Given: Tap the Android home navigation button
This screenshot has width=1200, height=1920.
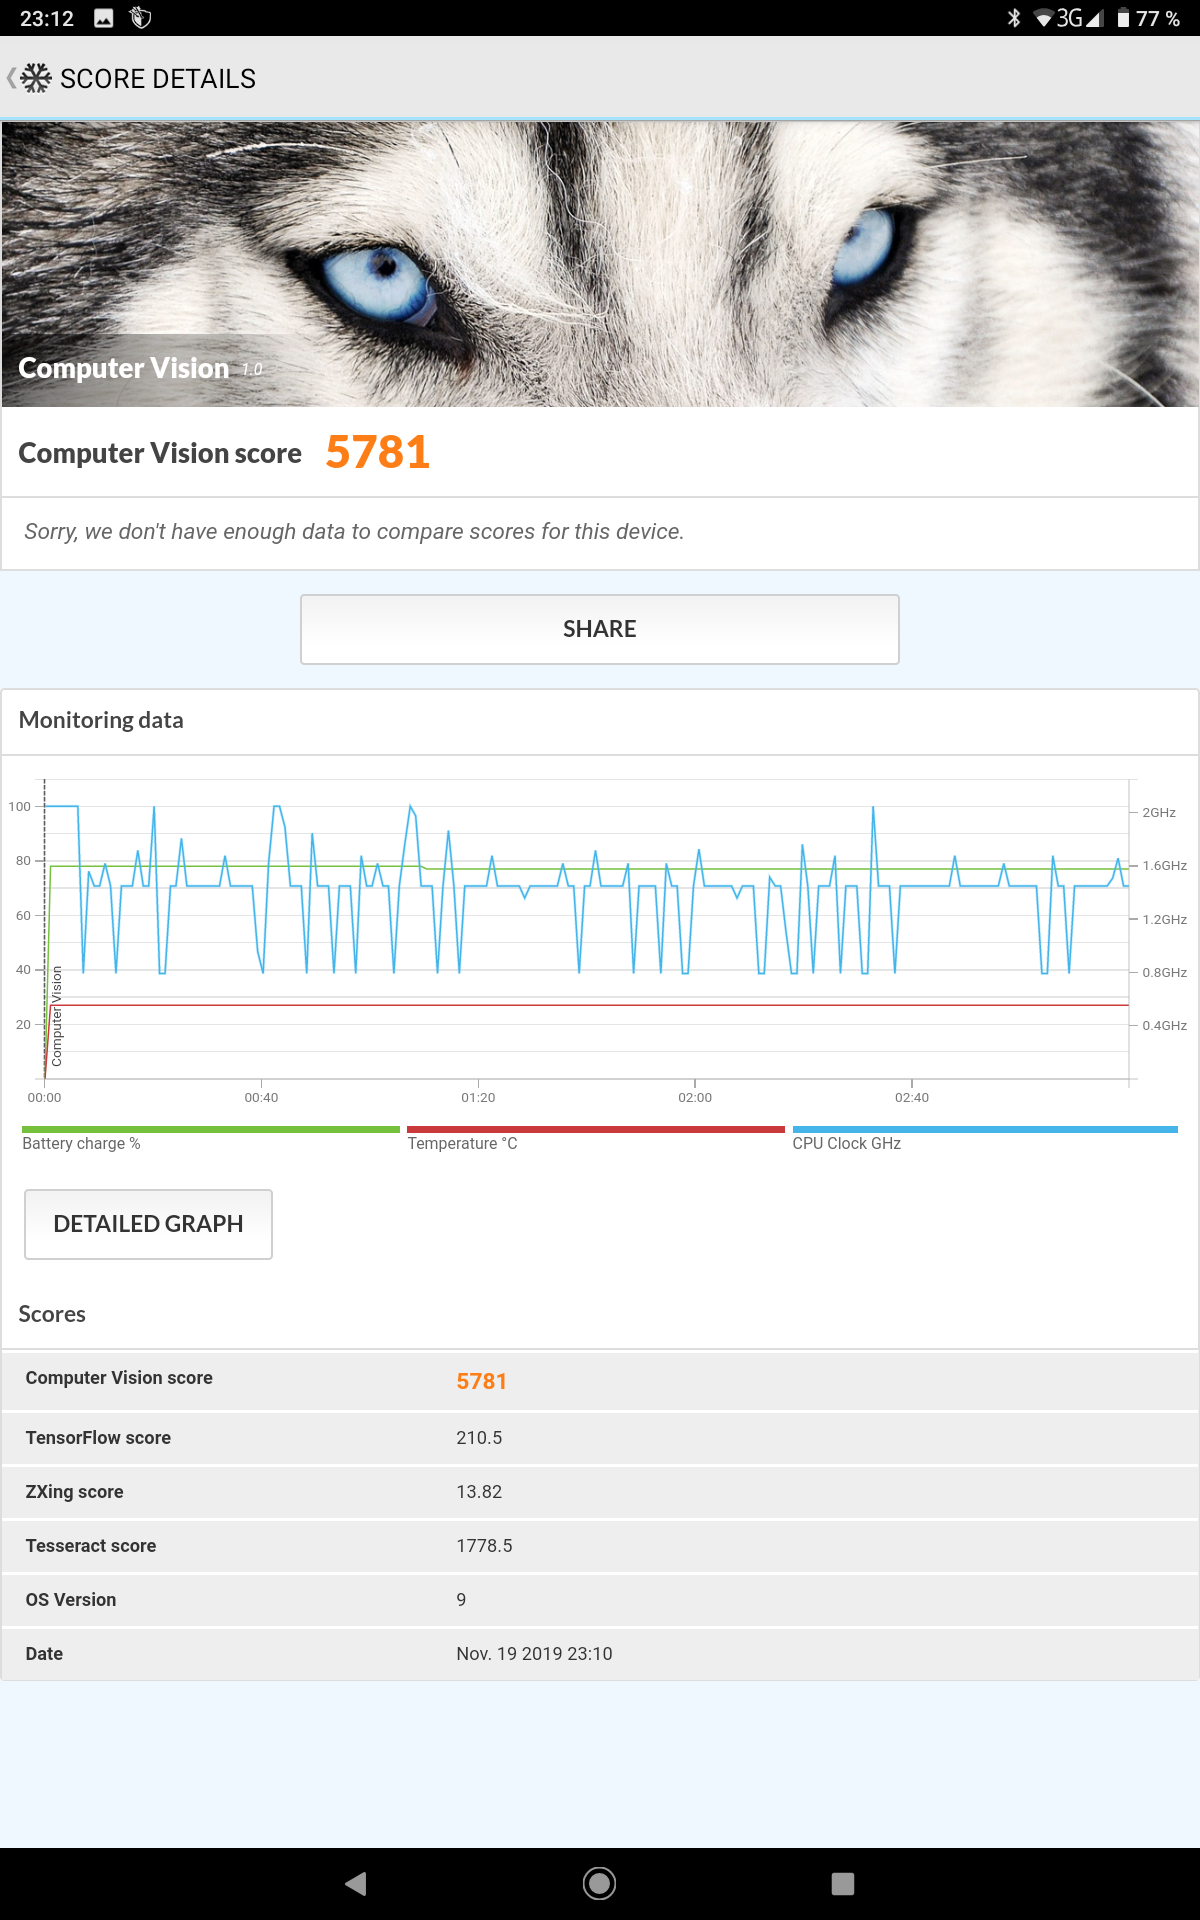Looking at the screenshot, I should (599, 1884).
